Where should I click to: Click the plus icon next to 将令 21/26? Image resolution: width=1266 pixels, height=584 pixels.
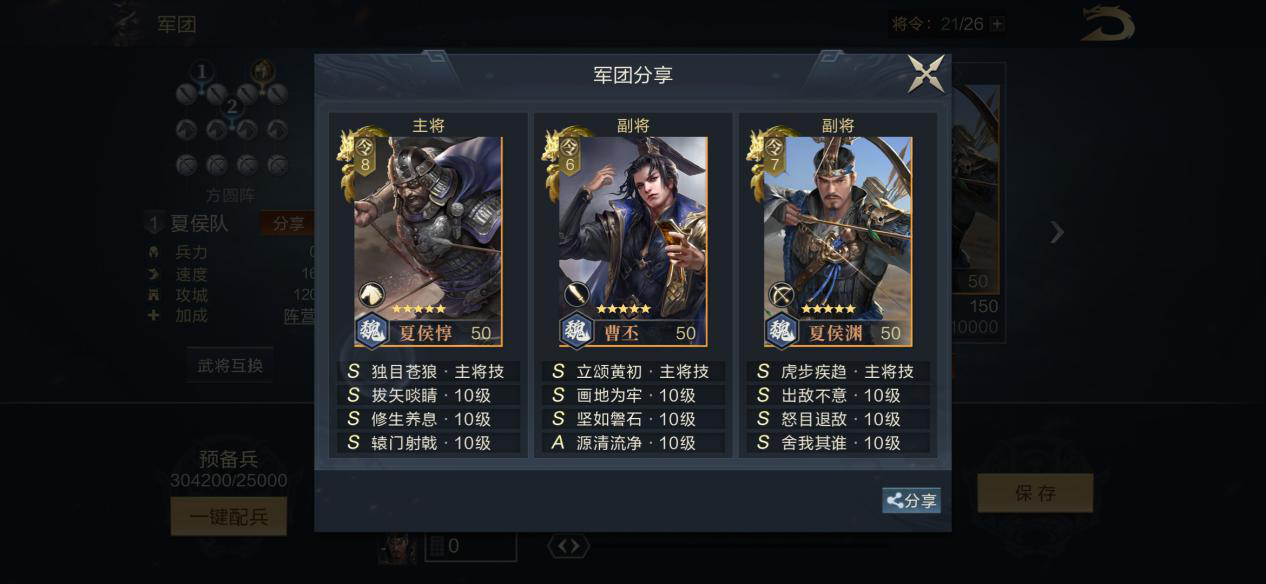(x=997, y=24)
